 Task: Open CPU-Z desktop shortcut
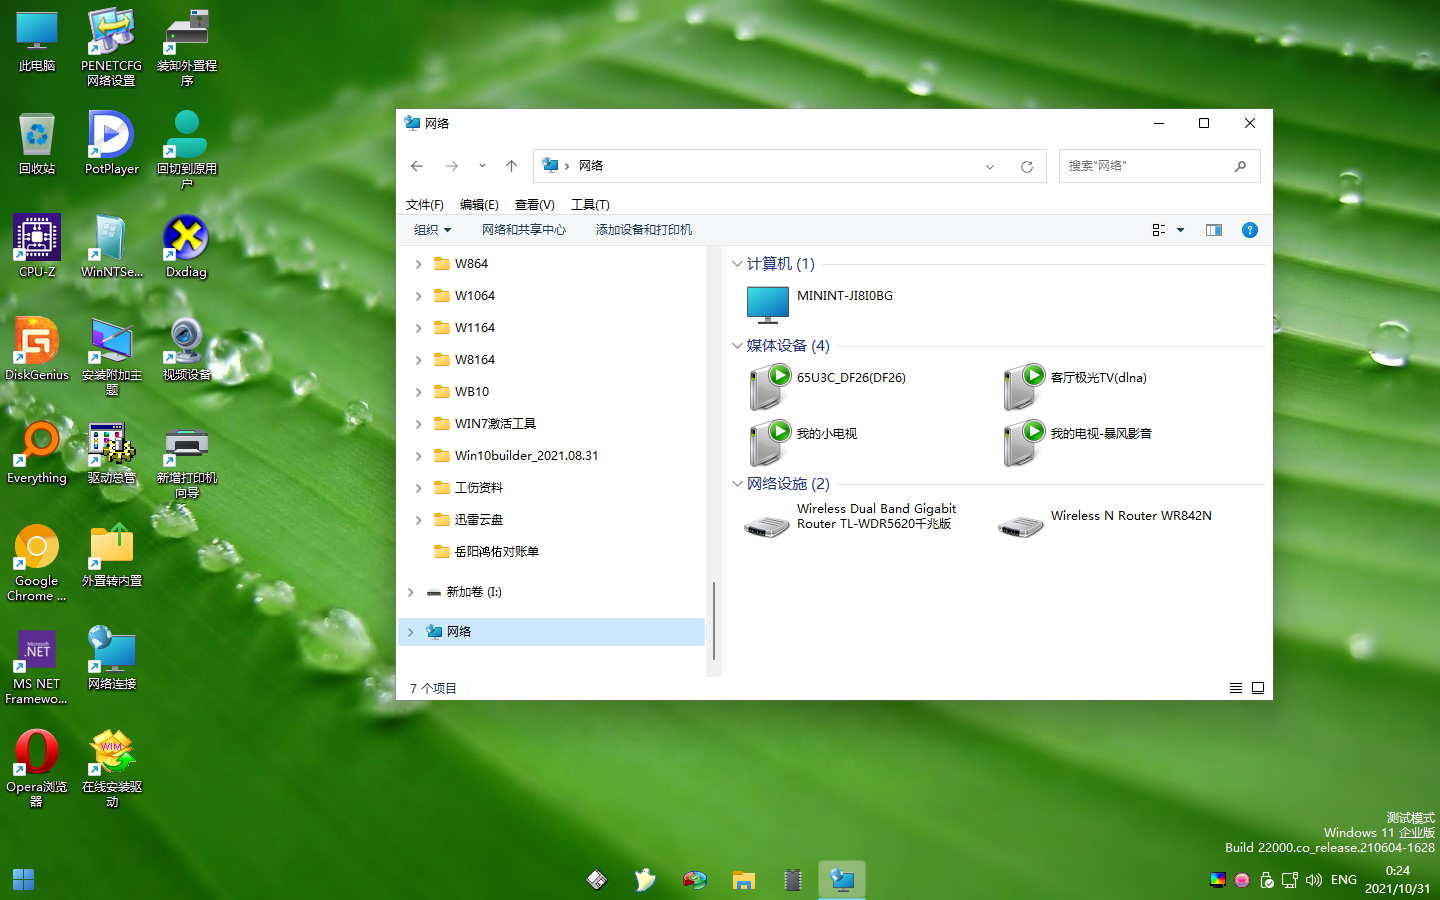37,246
